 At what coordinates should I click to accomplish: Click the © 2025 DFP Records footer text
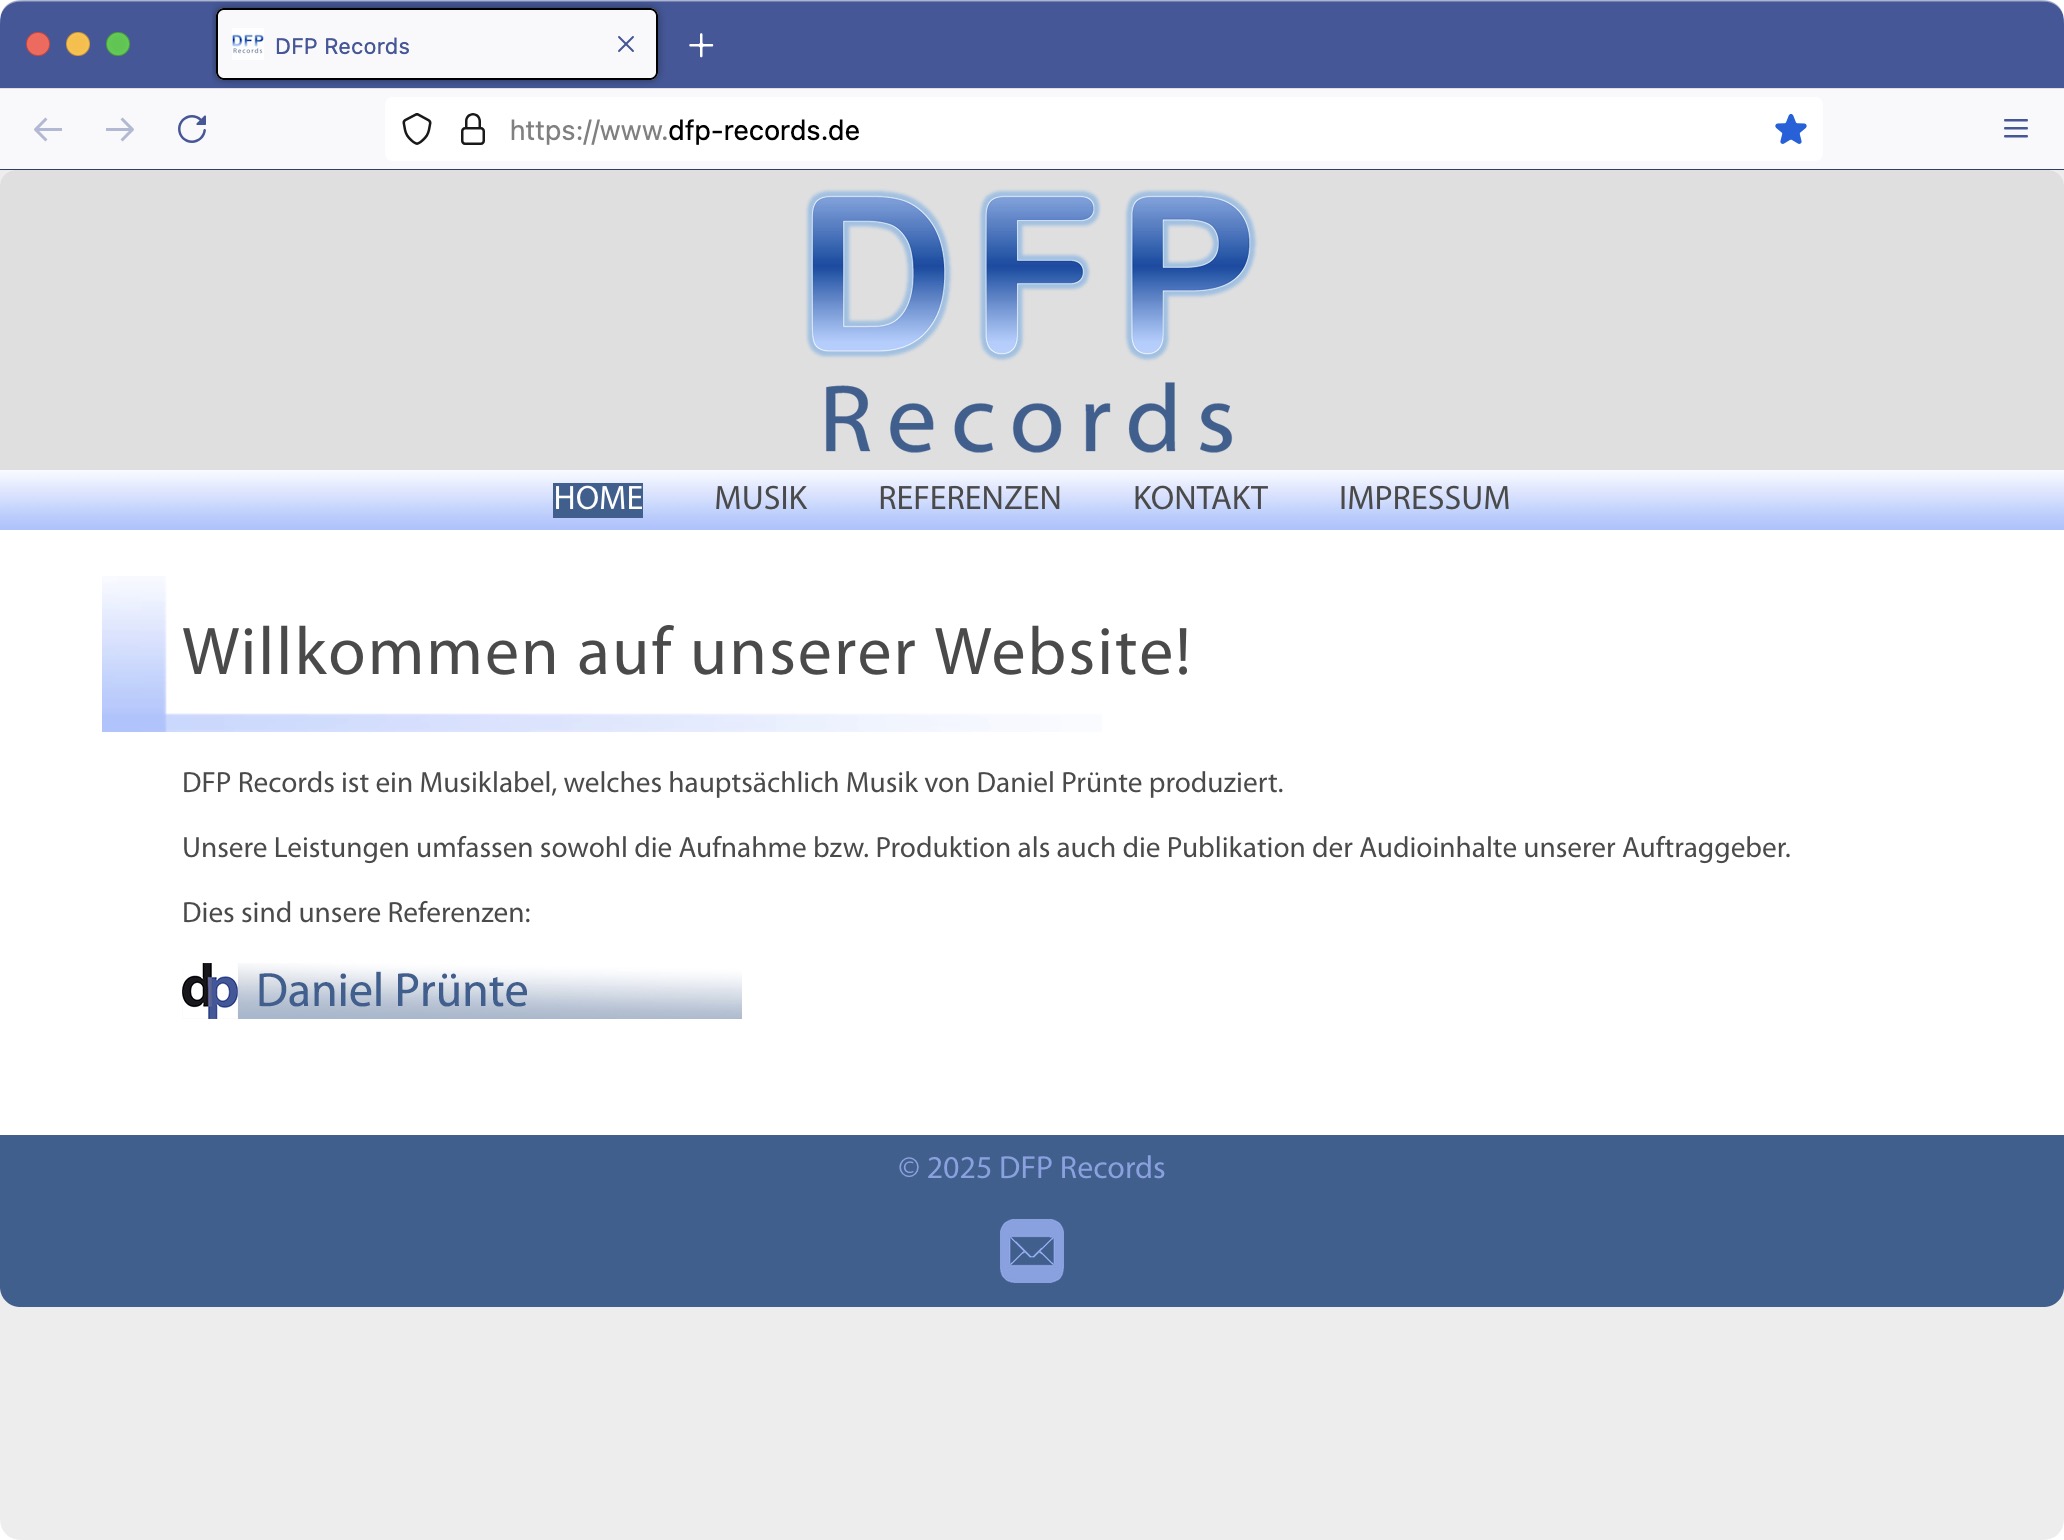point(1032,1168)
